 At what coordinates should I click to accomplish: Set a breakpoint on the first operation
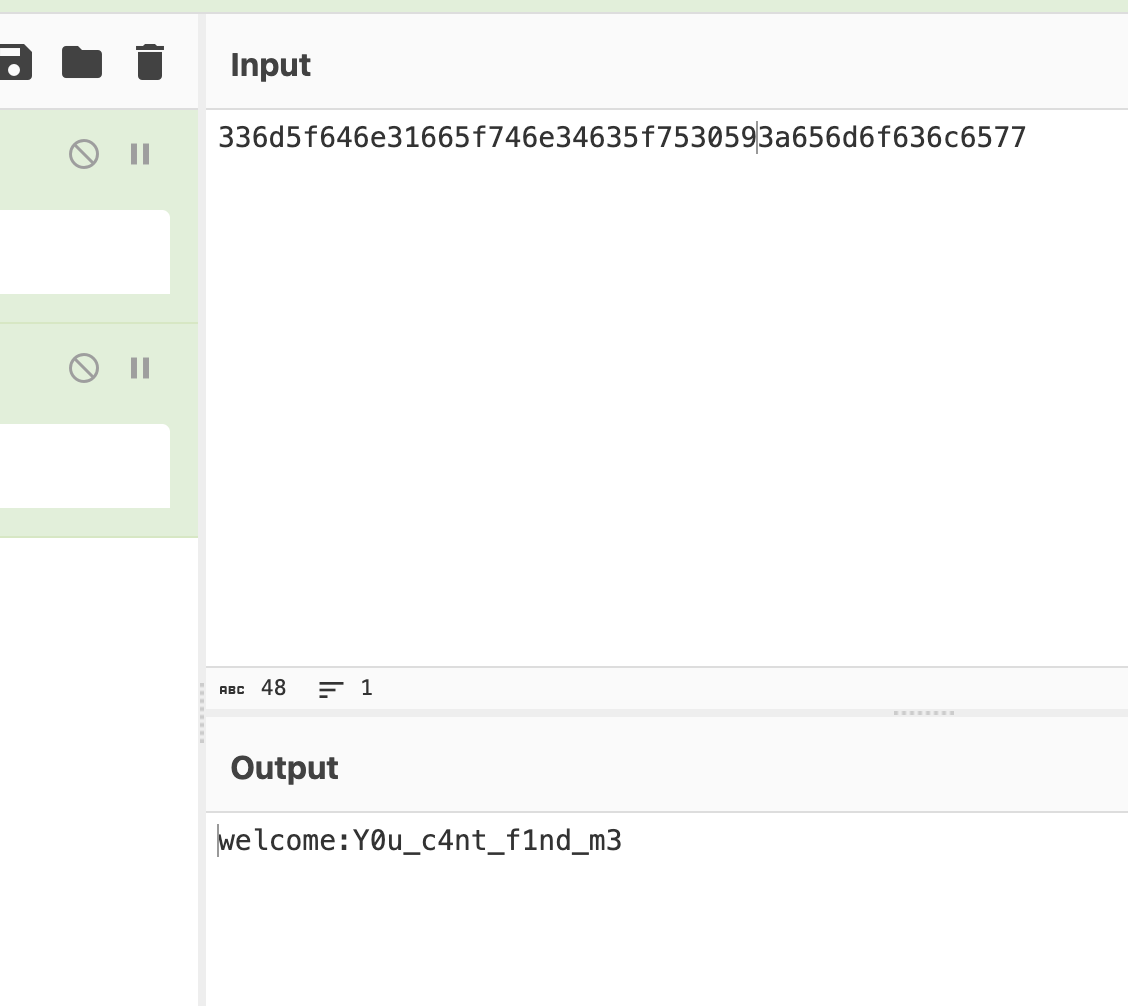tap(140, 154)
